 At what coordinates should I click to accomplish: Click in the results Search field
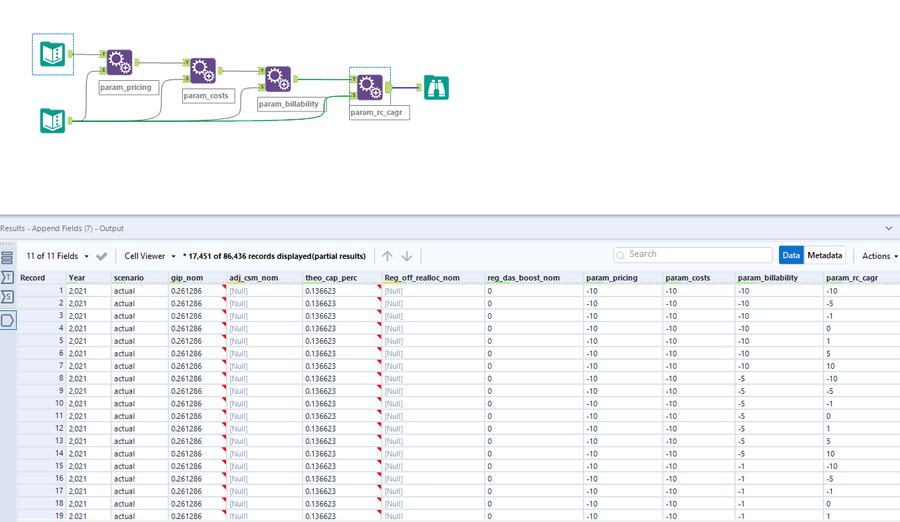pyautogui.click(x=693, y=254)
